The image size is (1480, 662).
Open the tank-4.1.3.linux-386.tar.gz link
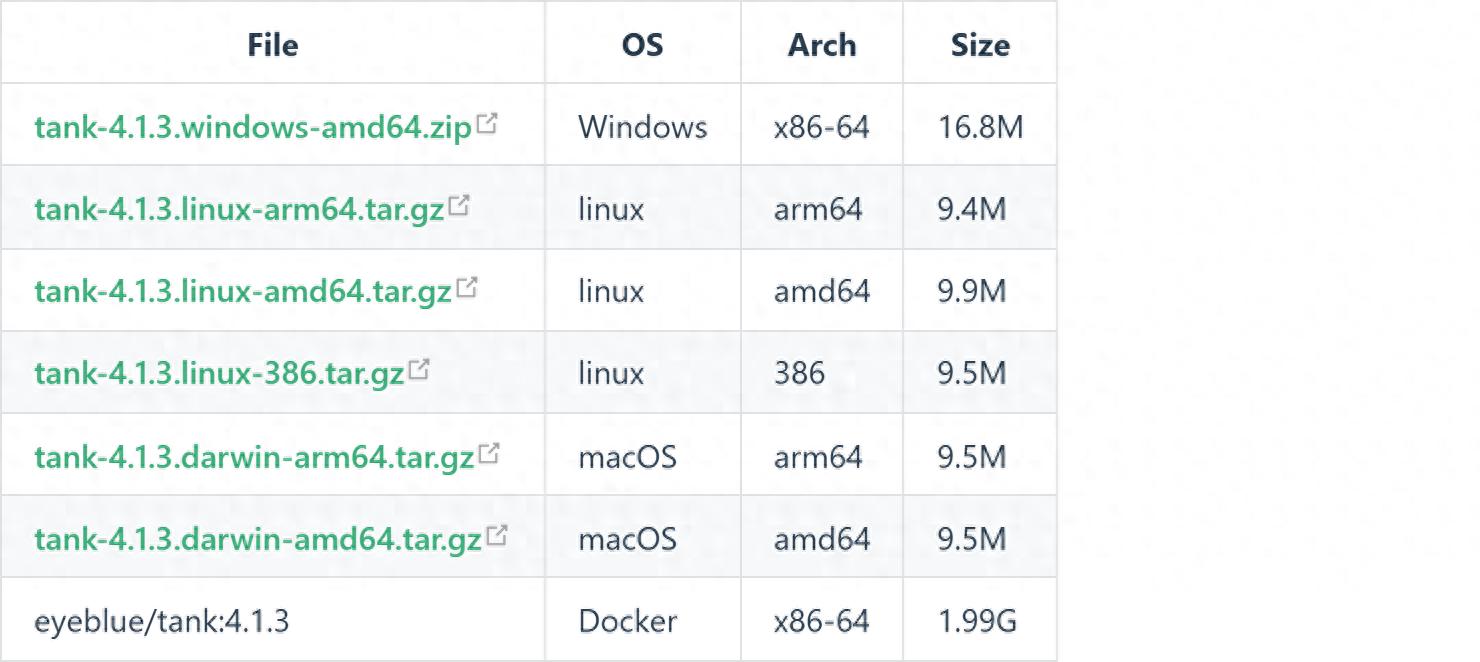tap(219, 374)
